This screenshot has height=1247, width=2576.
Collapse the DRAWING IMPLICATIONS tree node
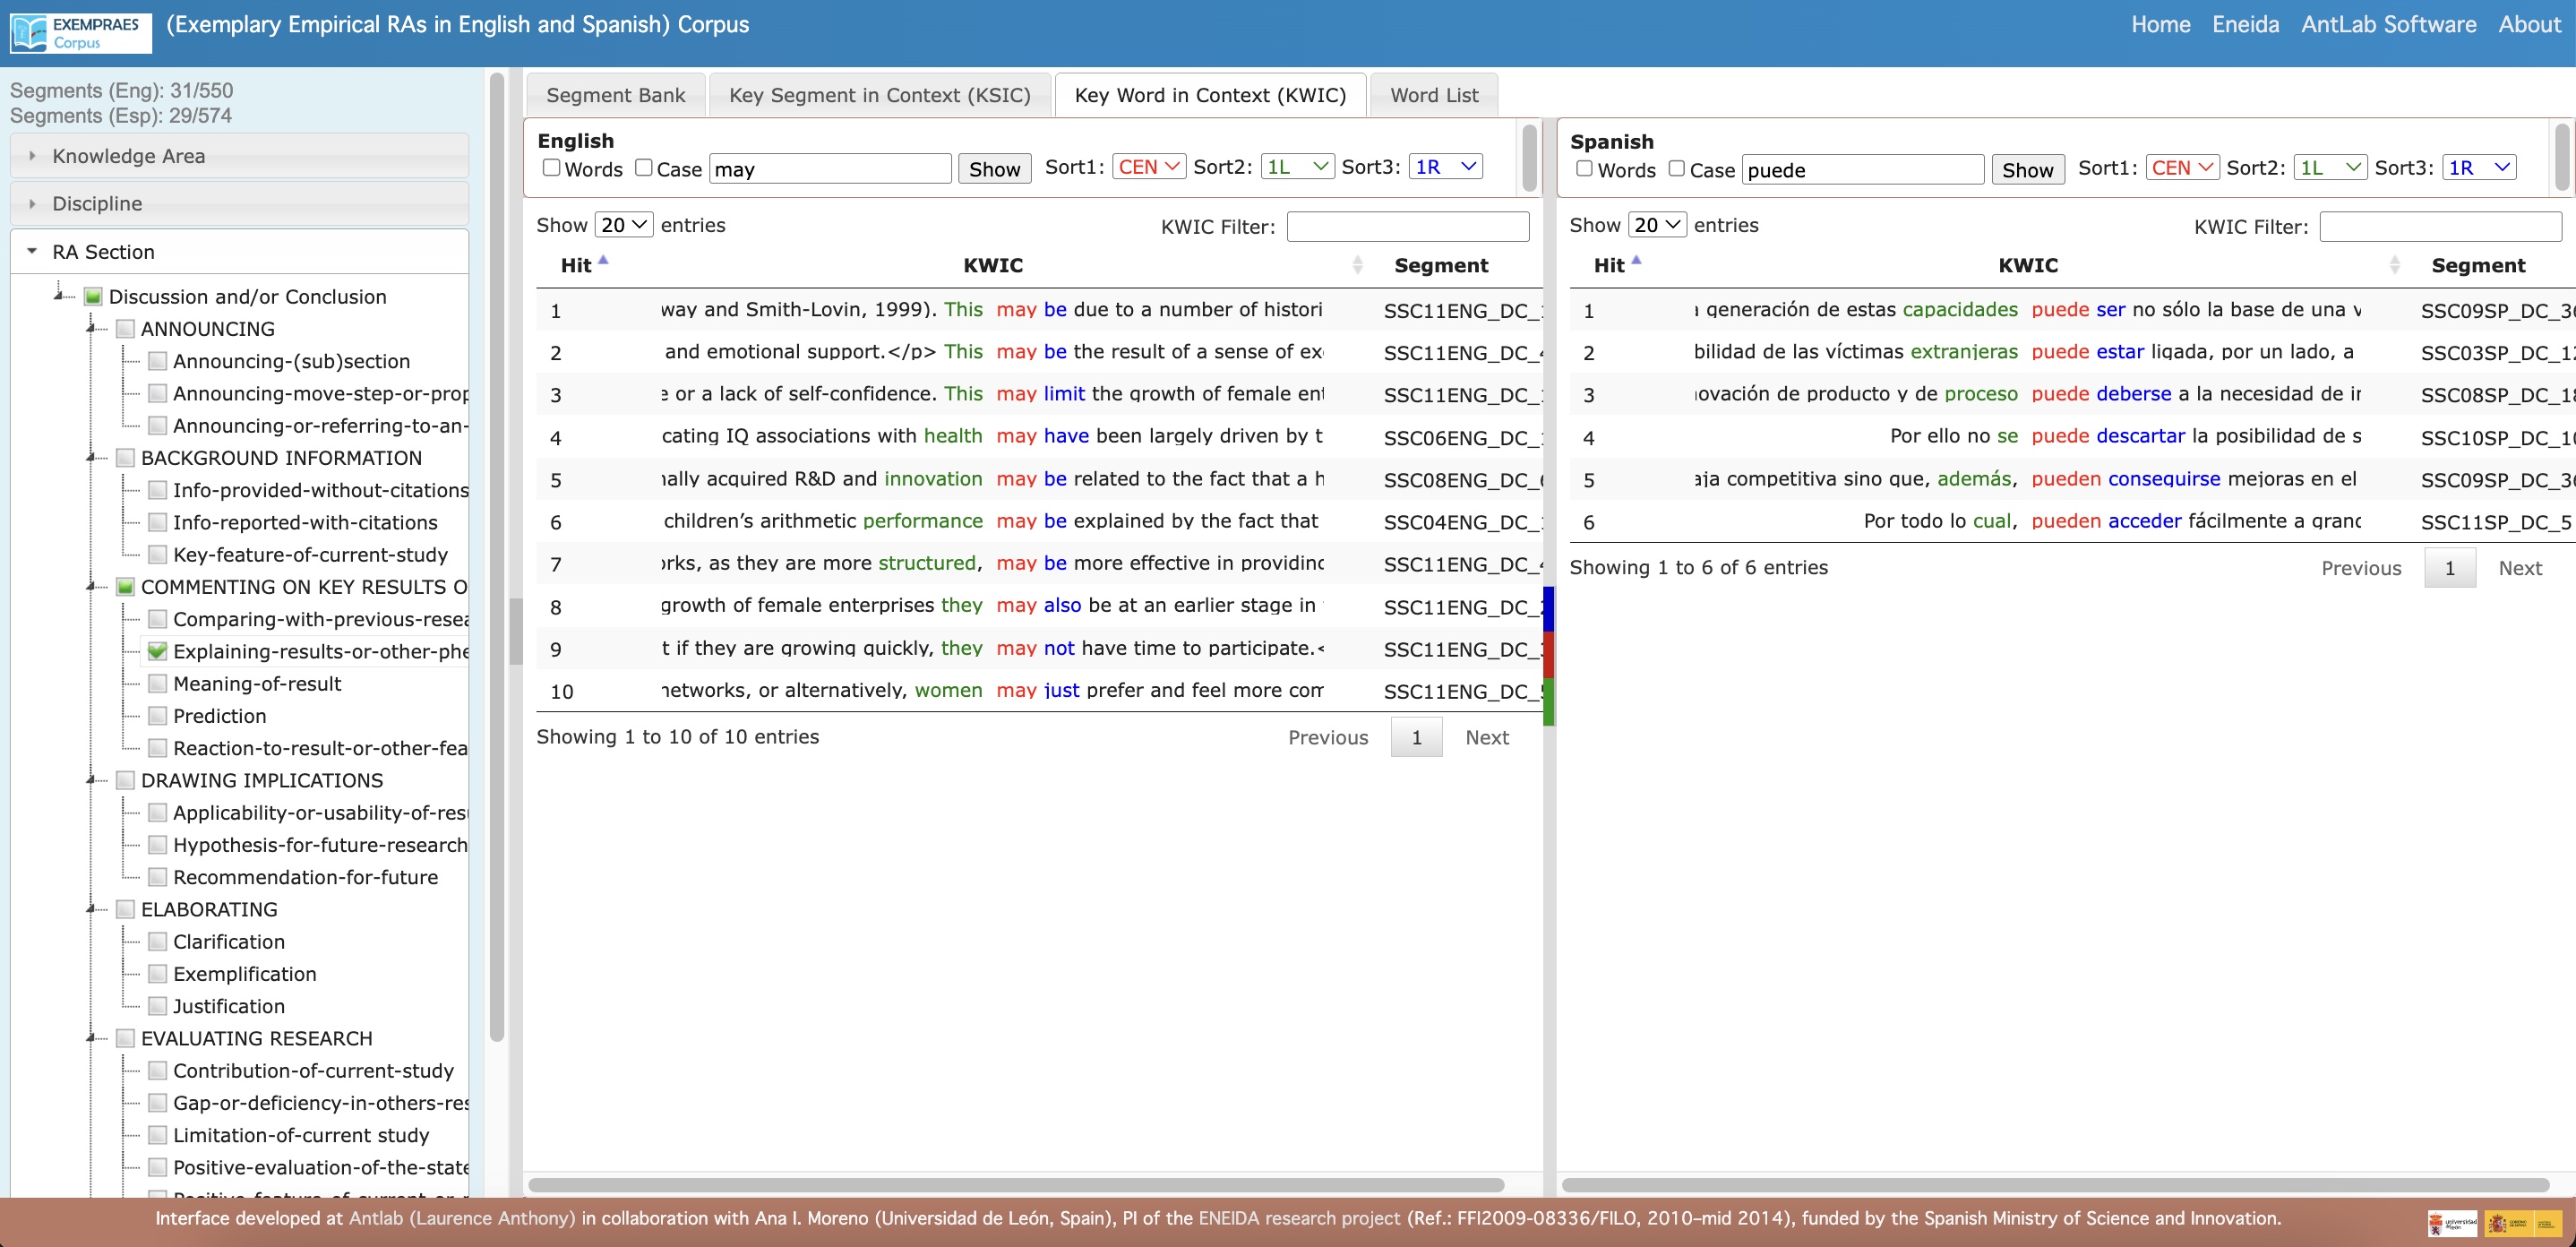click(x=91, y=779)
